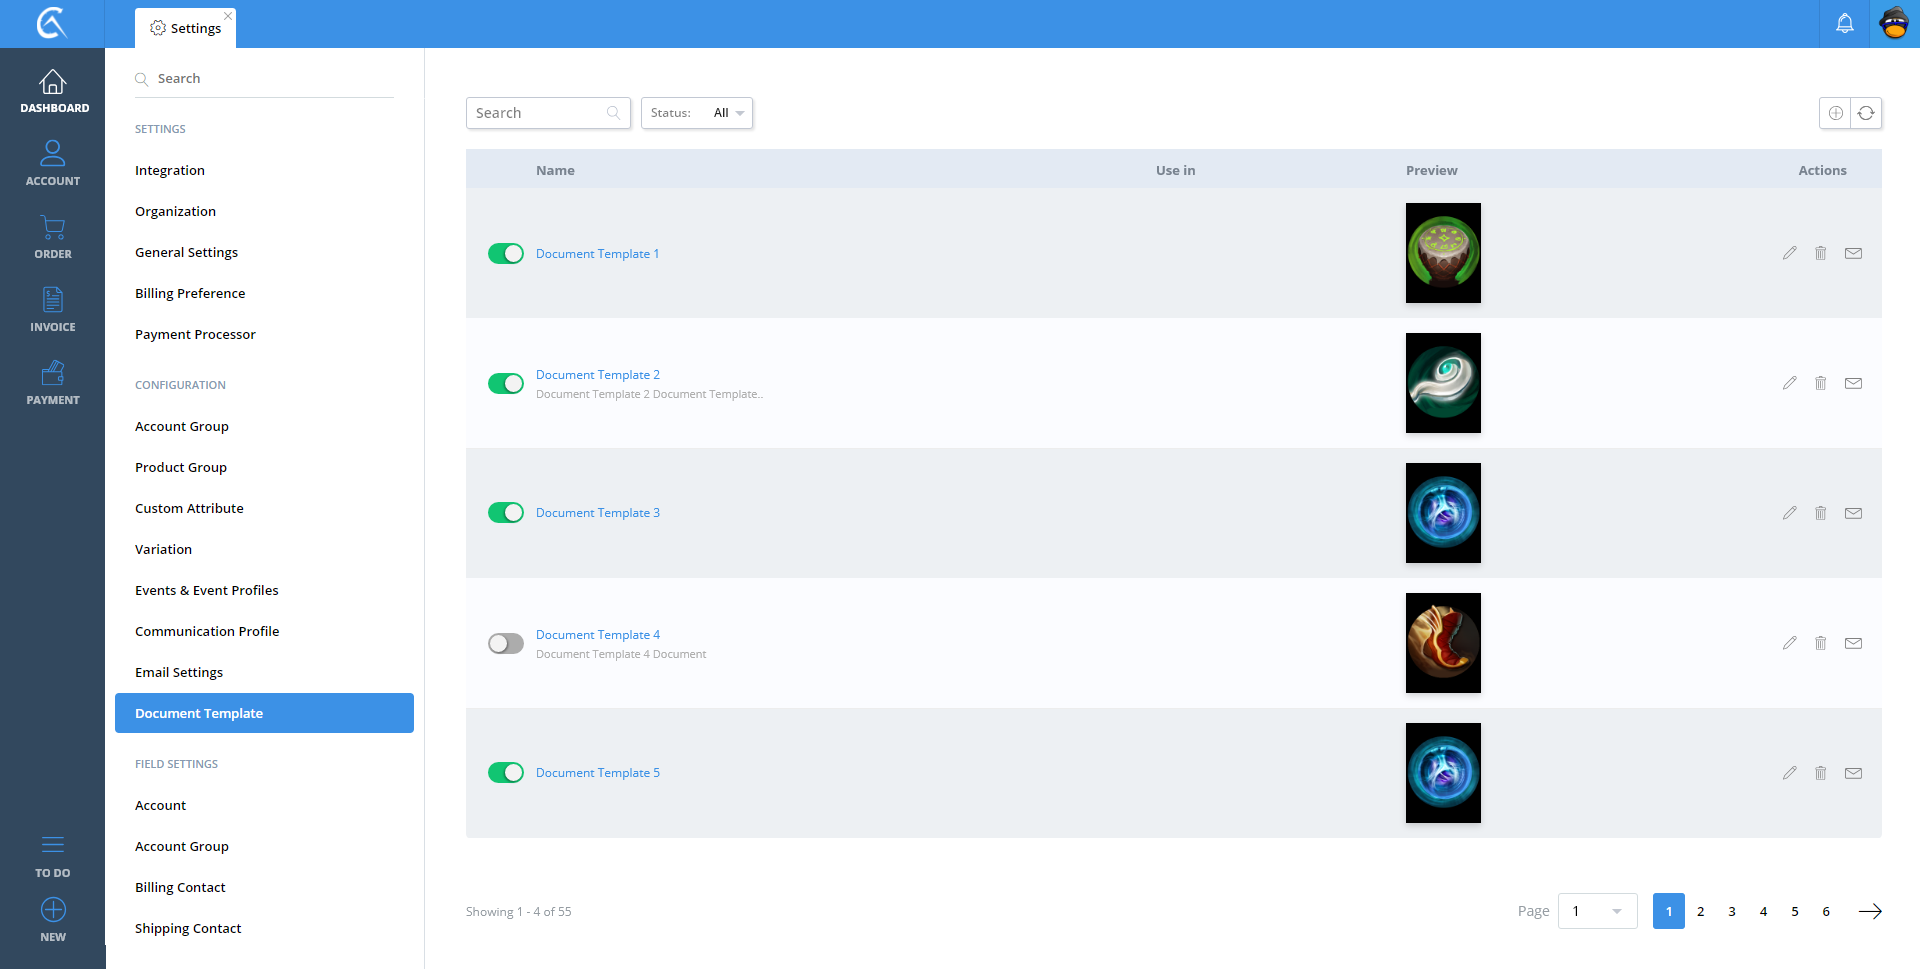Disable the Document Template 1 toggle
This screenshot has height=969, width=1920.
[506, 254]
